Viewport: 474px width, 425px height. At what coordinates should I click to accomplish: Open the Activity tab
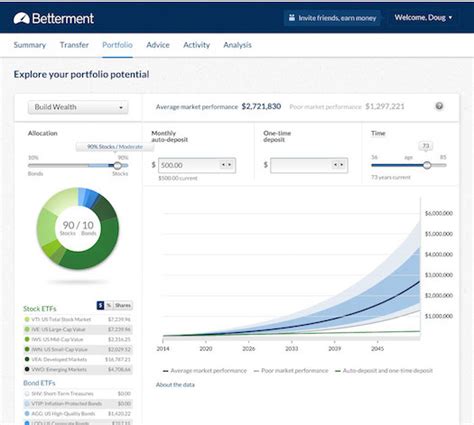(196, 45)
